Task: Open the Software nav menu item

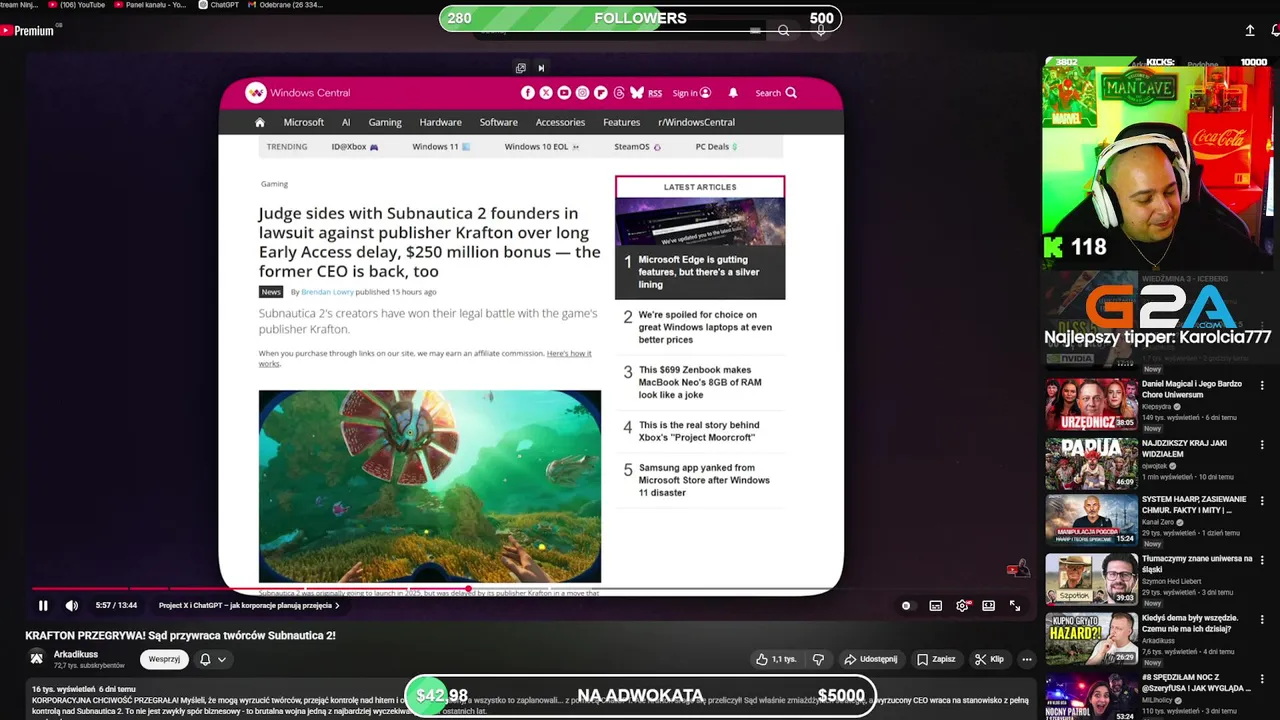Action: 499,122
